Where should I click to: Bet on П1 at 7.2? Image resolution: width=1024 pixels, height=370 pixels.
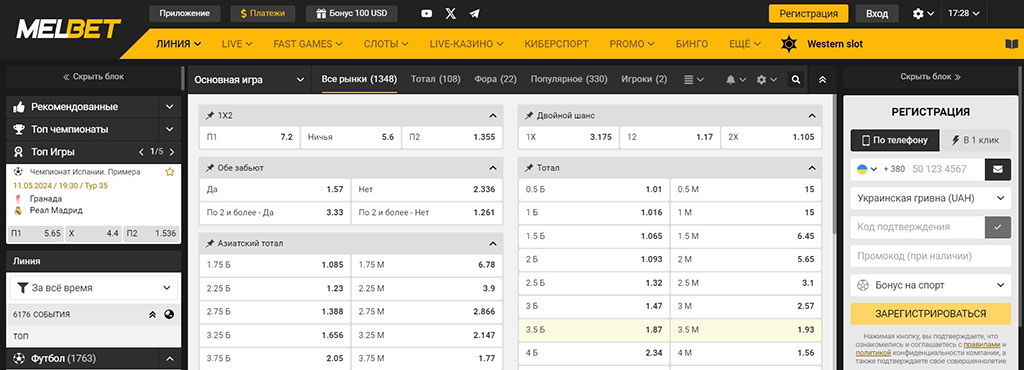(x=249, y=137)
